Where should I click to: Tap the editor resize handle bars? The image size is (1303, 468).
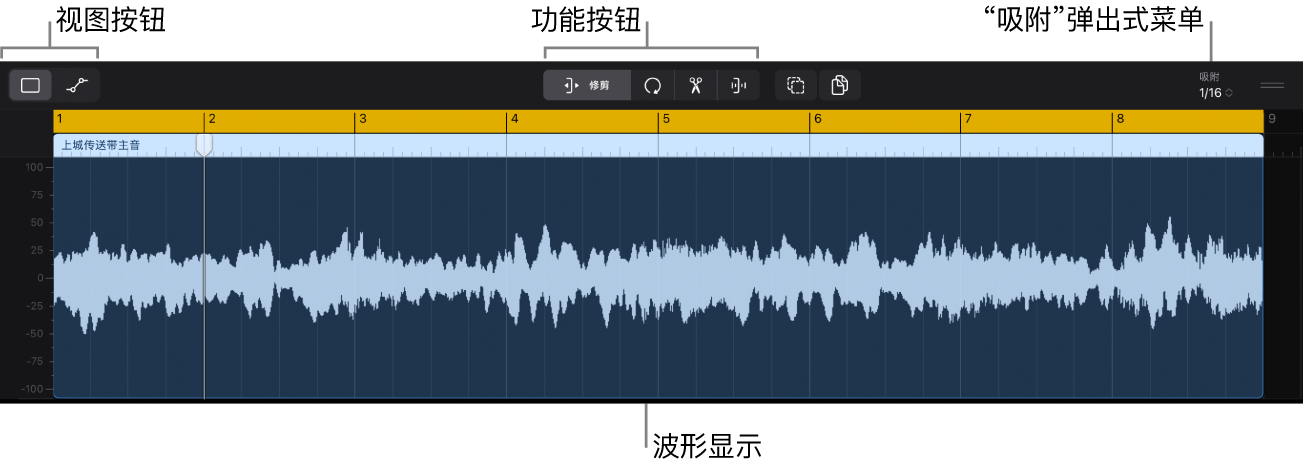click(1272, 86)
